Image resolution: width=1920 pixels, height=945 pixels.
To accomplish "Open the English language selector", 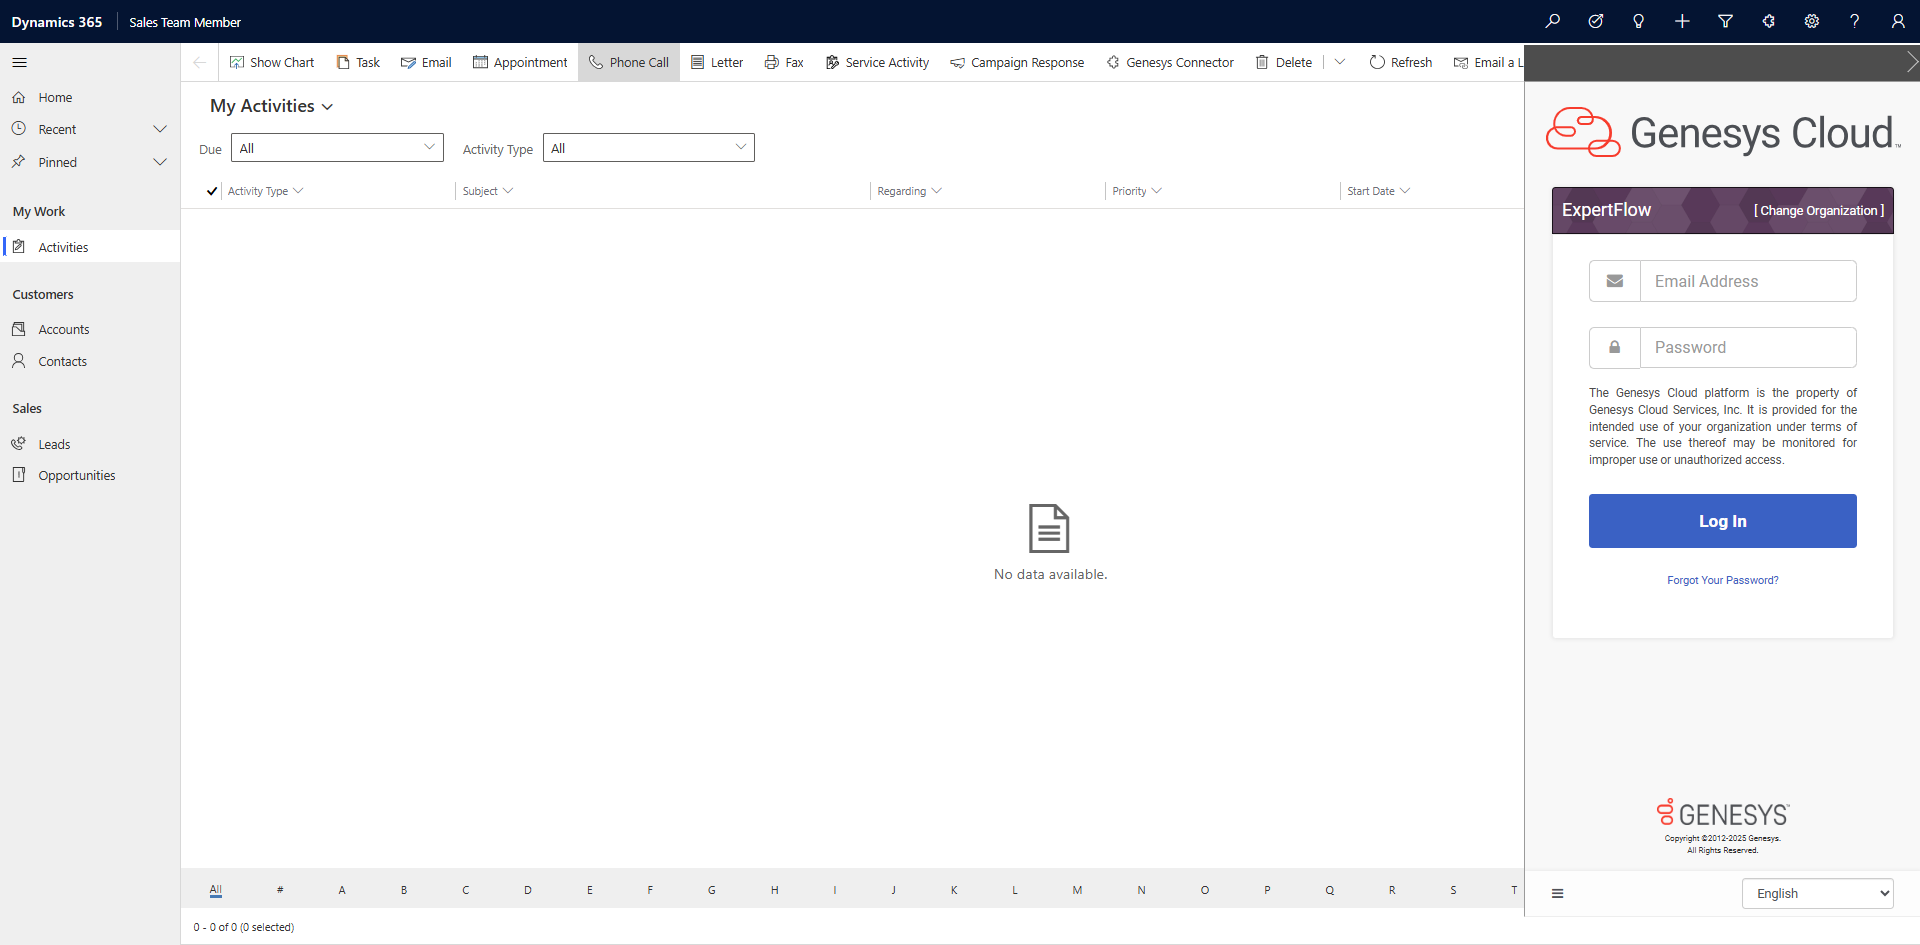I will 1817,893.
